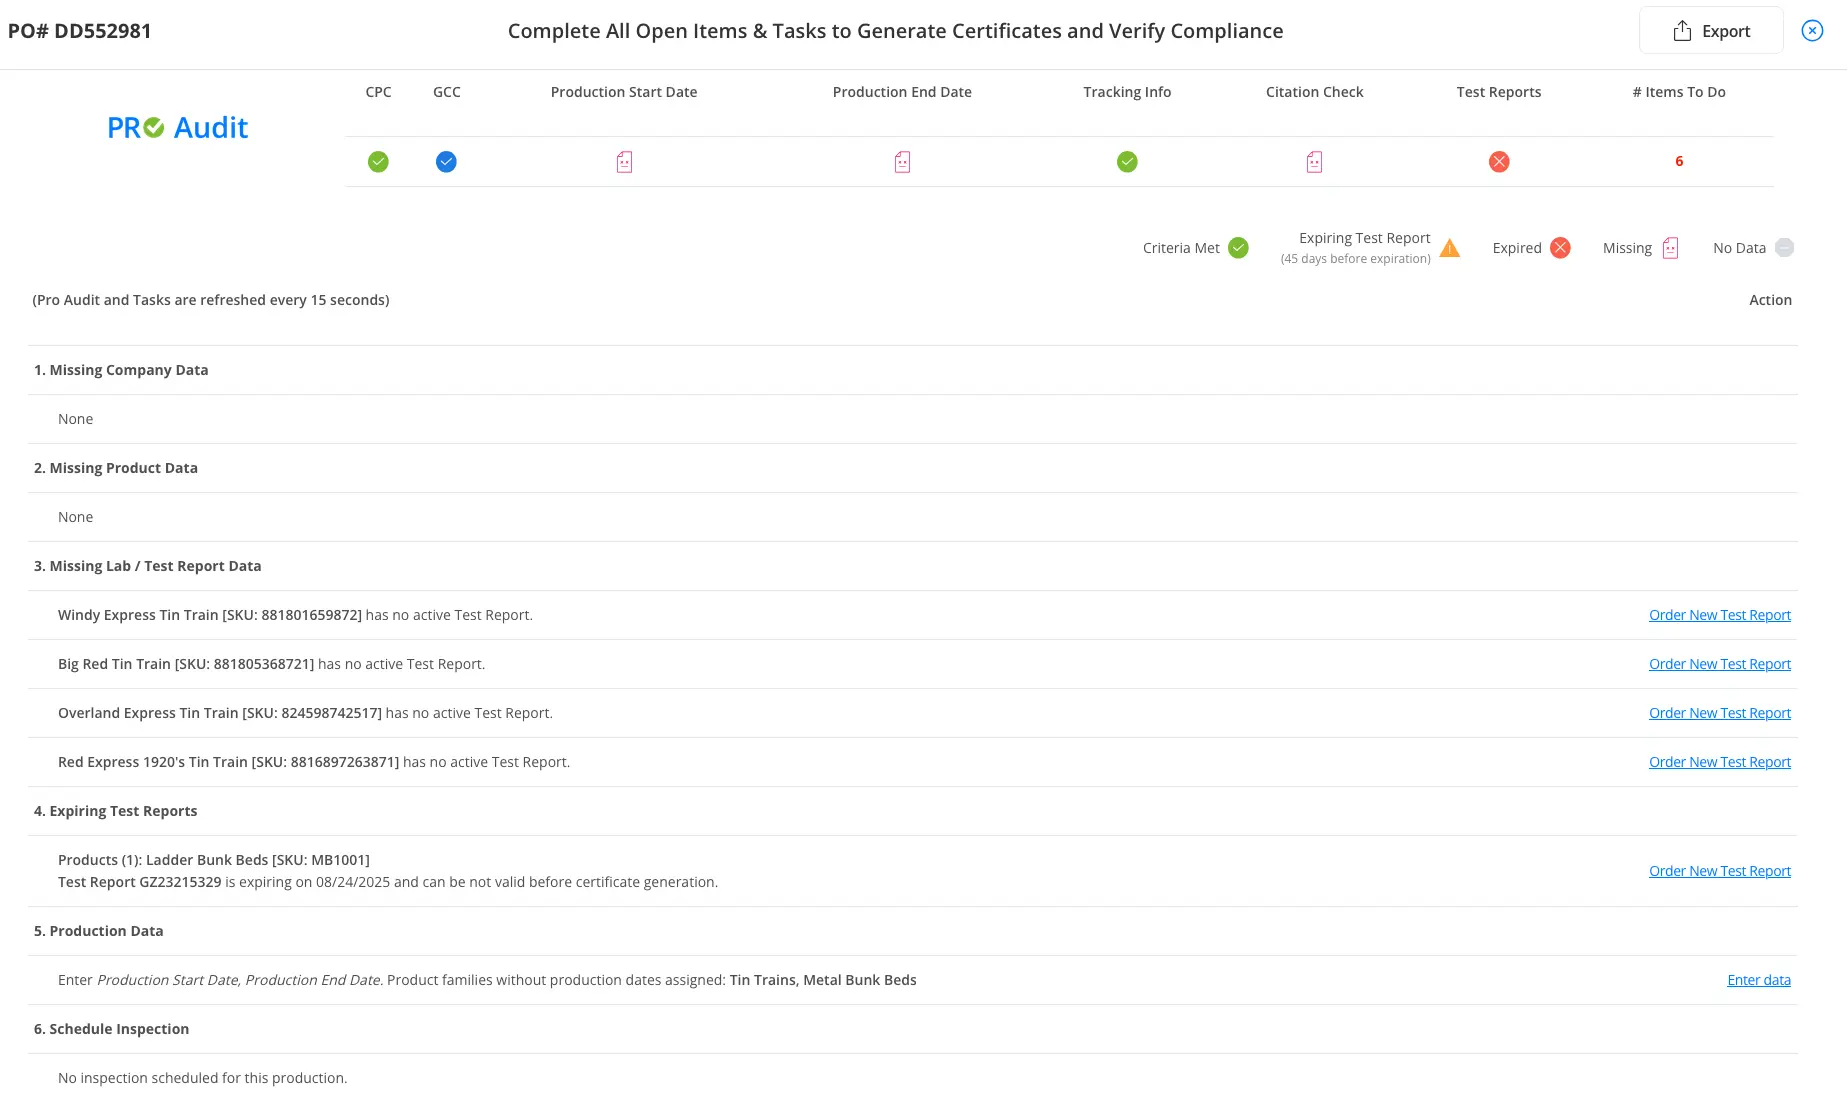The image size is (1847, 1097).
Task: Click the green Tracking Info checkmark
Action: (x=1127, y=162)
